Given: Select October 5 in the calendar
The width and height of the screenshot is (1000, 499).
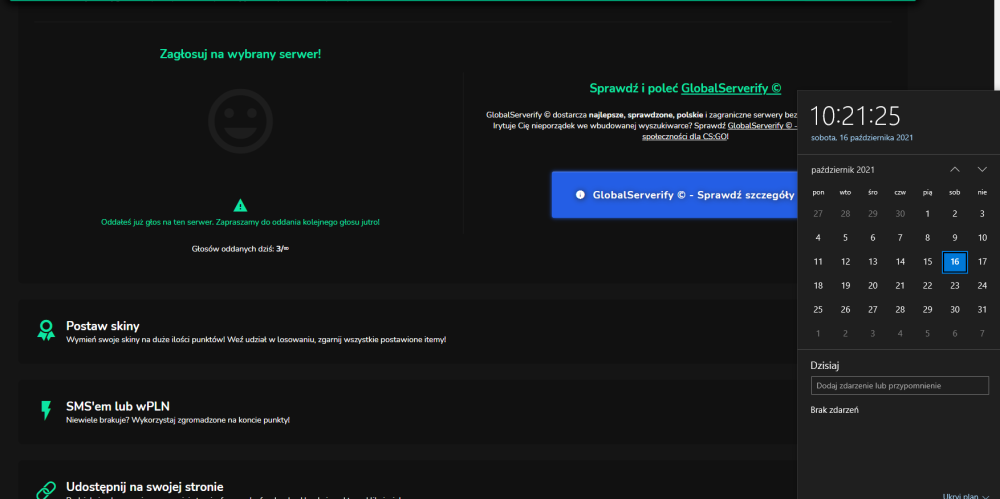Looking at the screenshot, I should coord(846,238).
